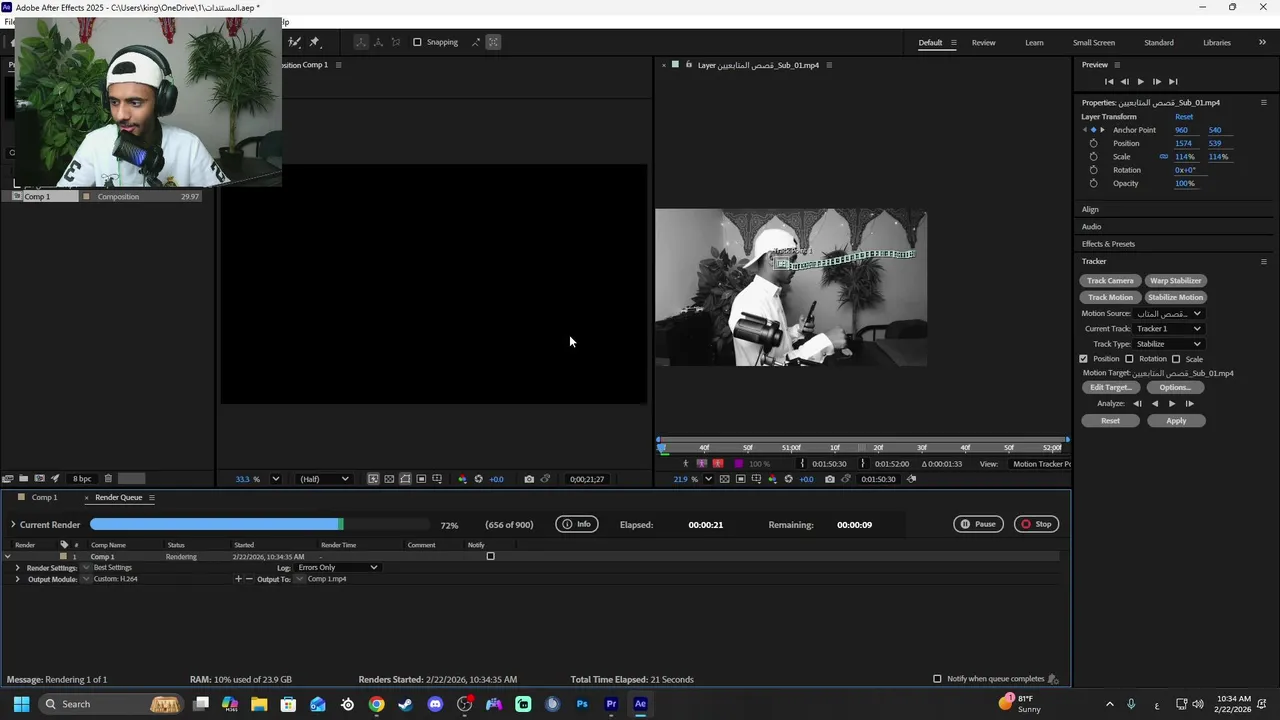Open Properties panel menu
The image size is (1280, 720).
(x=1263, y=102)
